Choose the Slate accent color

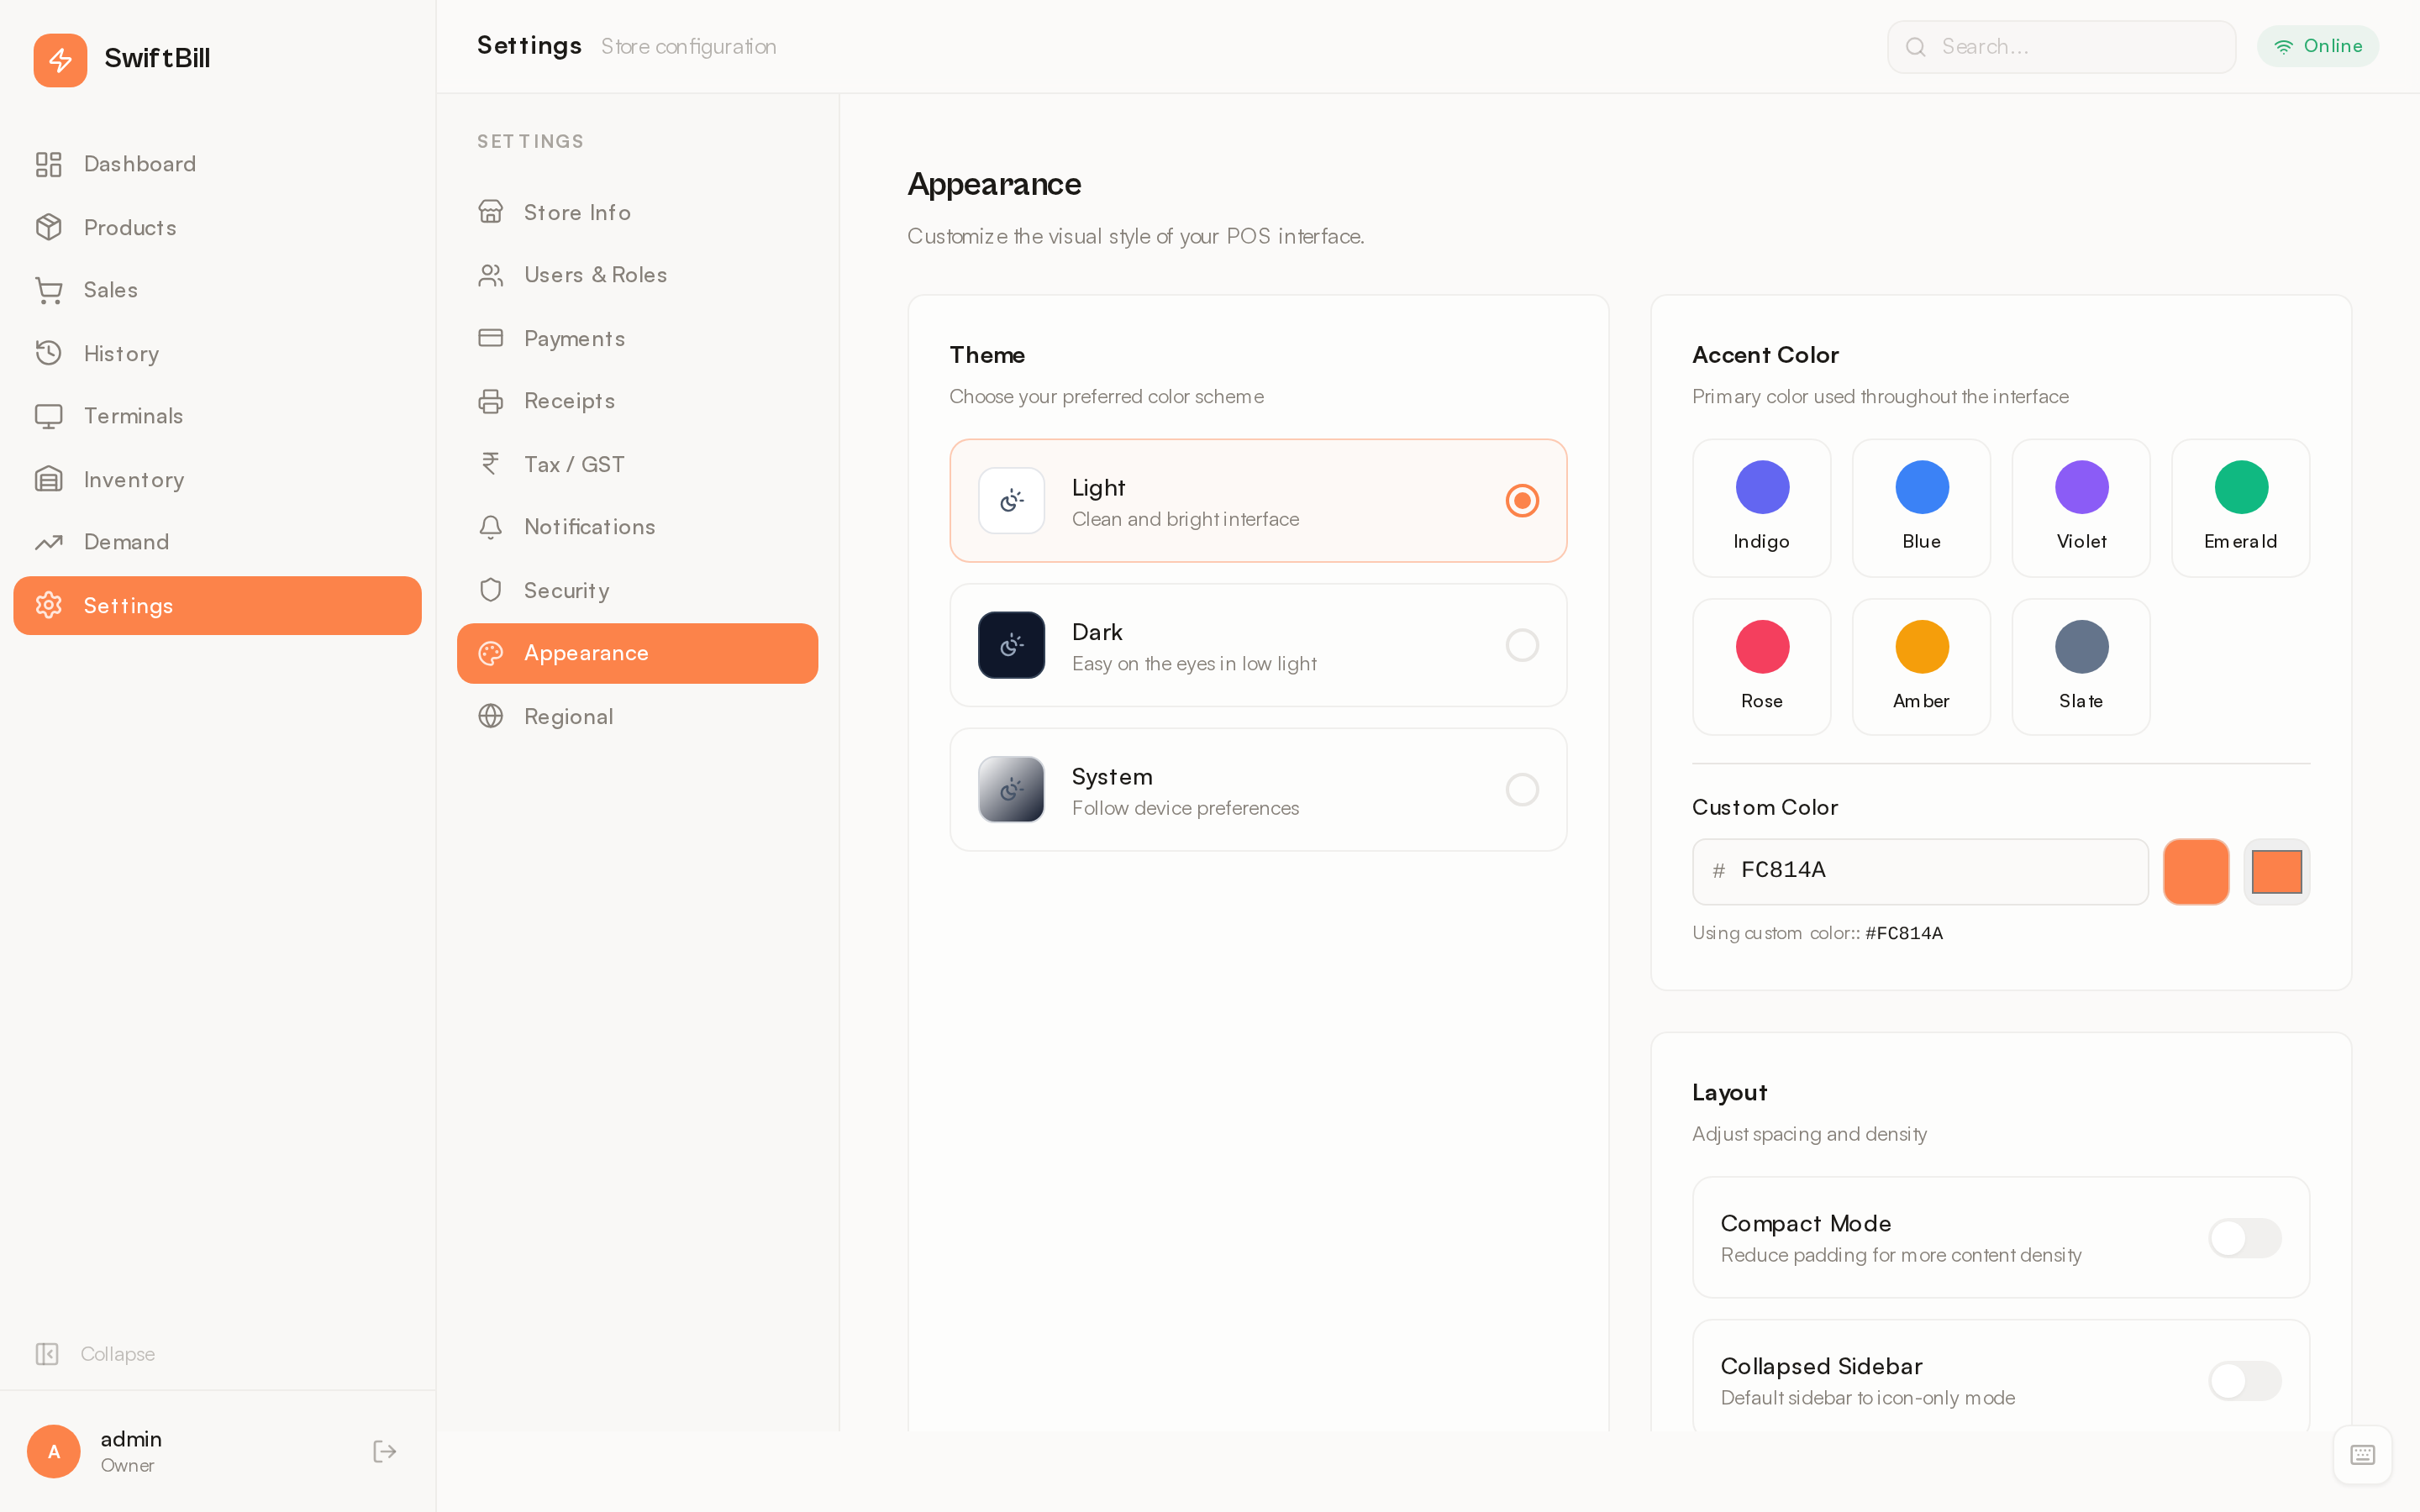(x=2081, y=667)
